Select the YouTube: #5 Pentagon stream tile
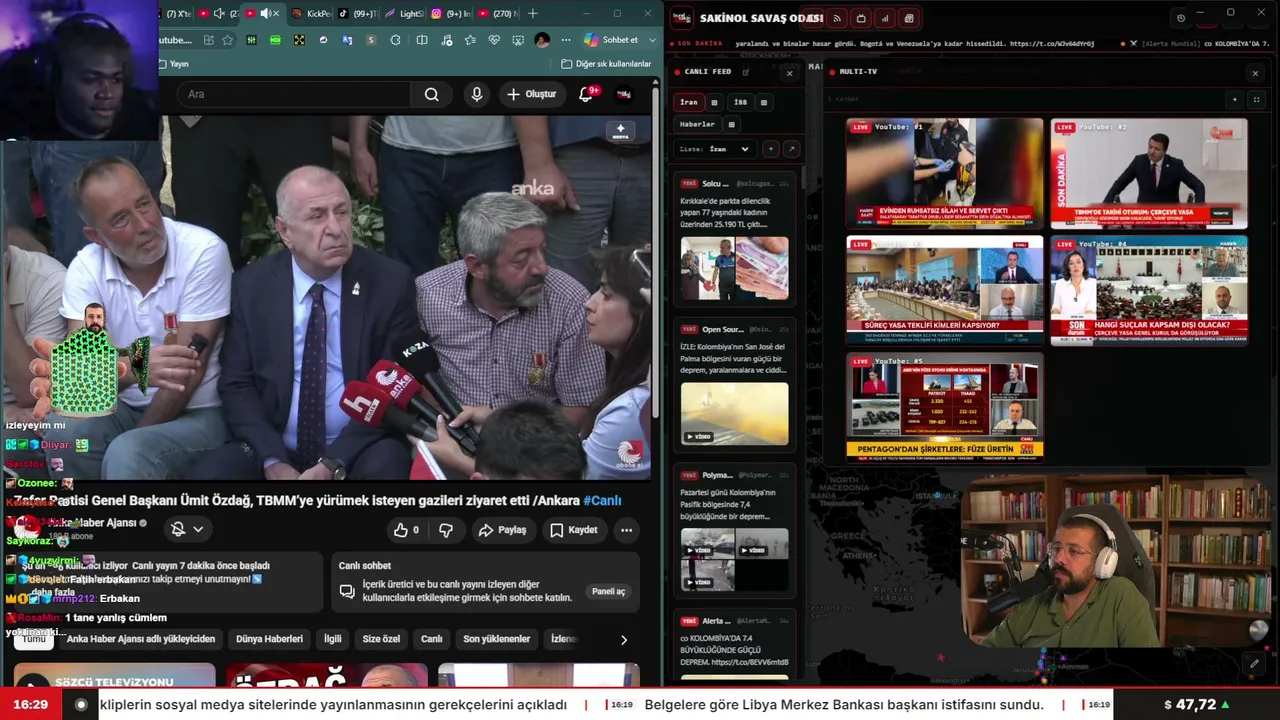This screenshot has width=1280, height=720. [945, 407]
